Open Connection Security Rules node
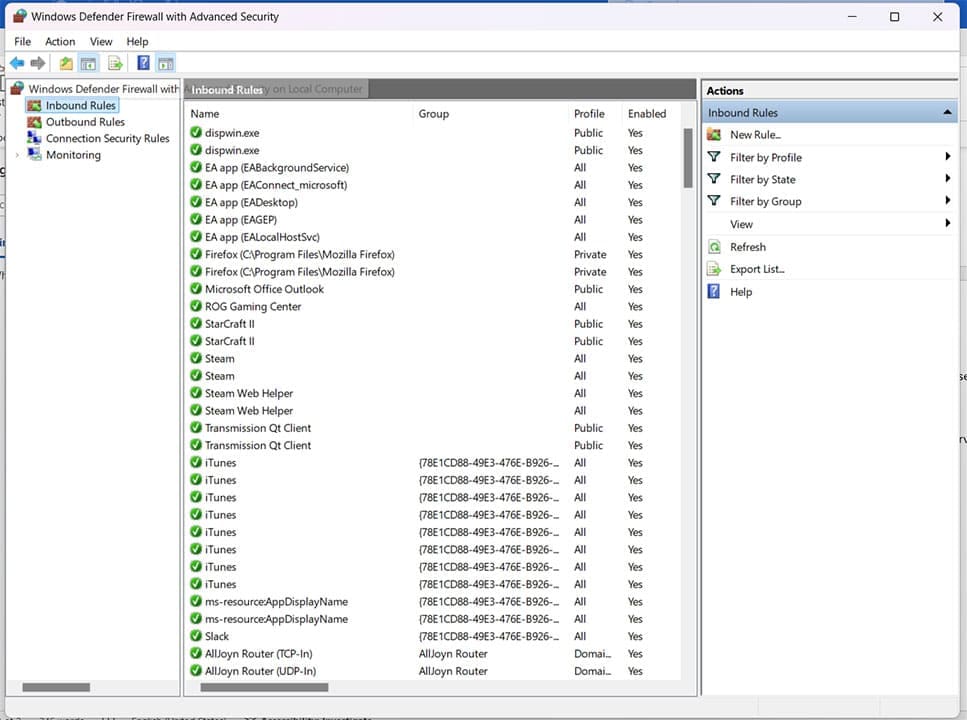This screenshot has width=967, height=720. [x=107, y=138]
